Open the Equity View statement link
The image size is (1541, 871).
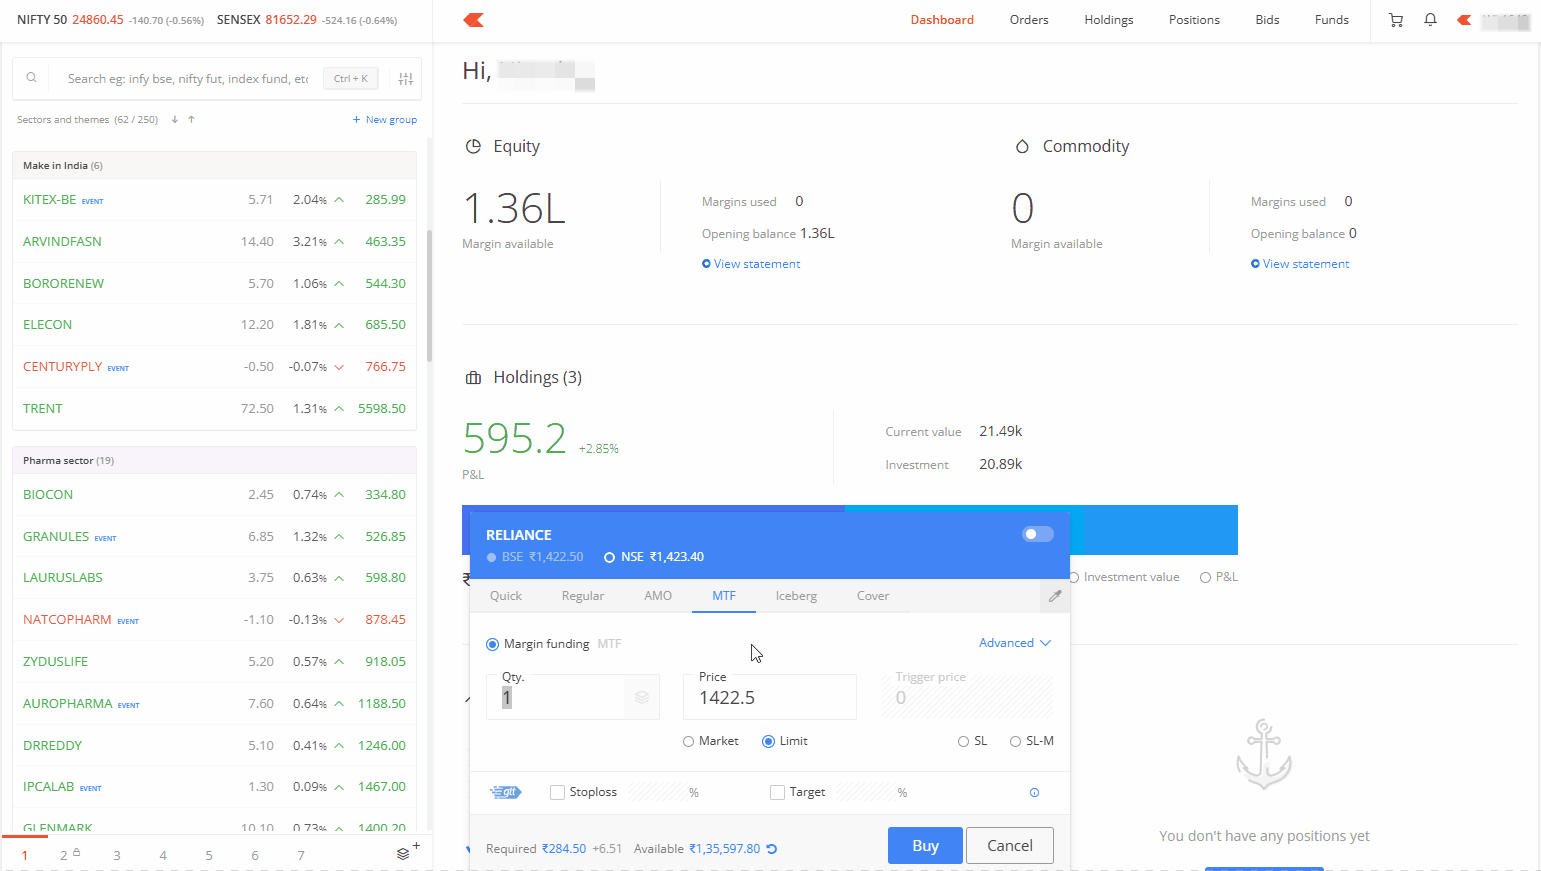751,264
